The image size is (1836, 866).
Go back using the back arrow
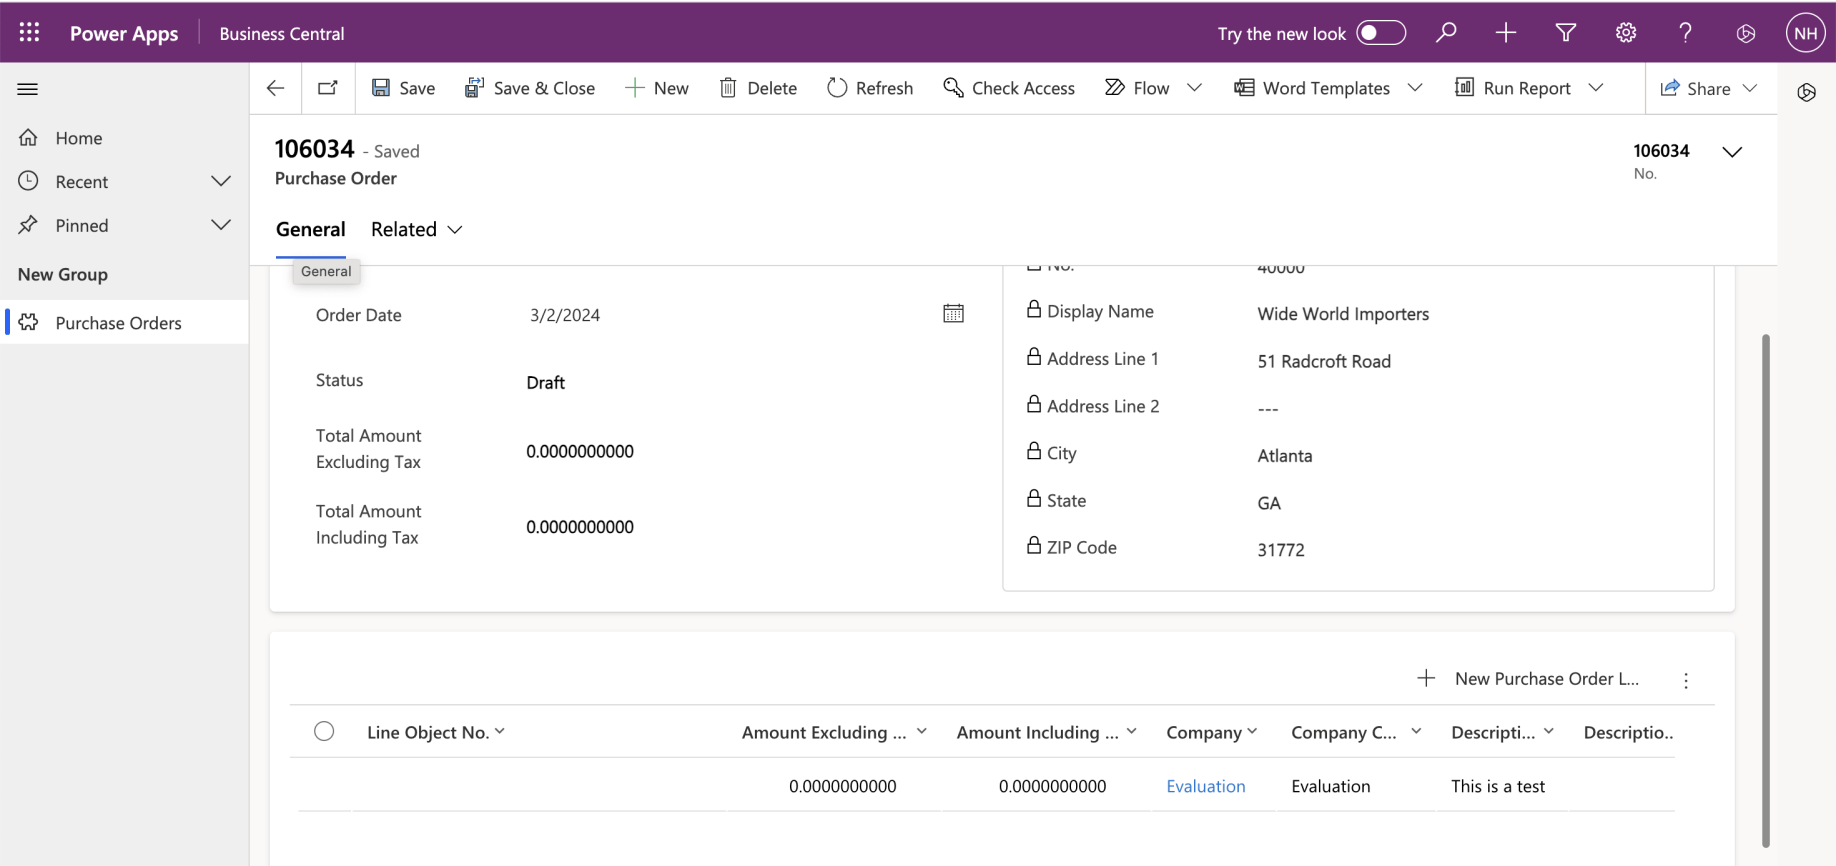coord(275,88)
